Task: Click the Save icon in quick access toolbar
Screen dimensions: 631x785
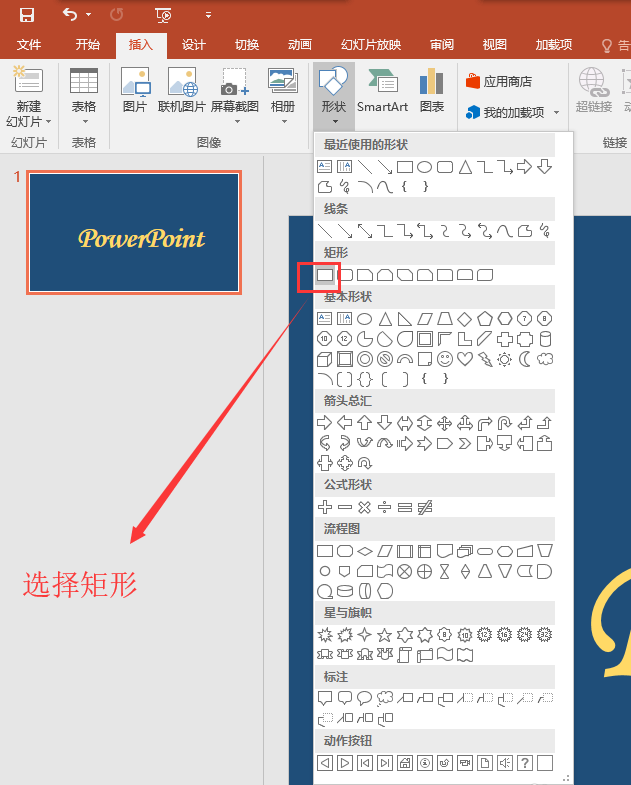Action: [27, 15]
